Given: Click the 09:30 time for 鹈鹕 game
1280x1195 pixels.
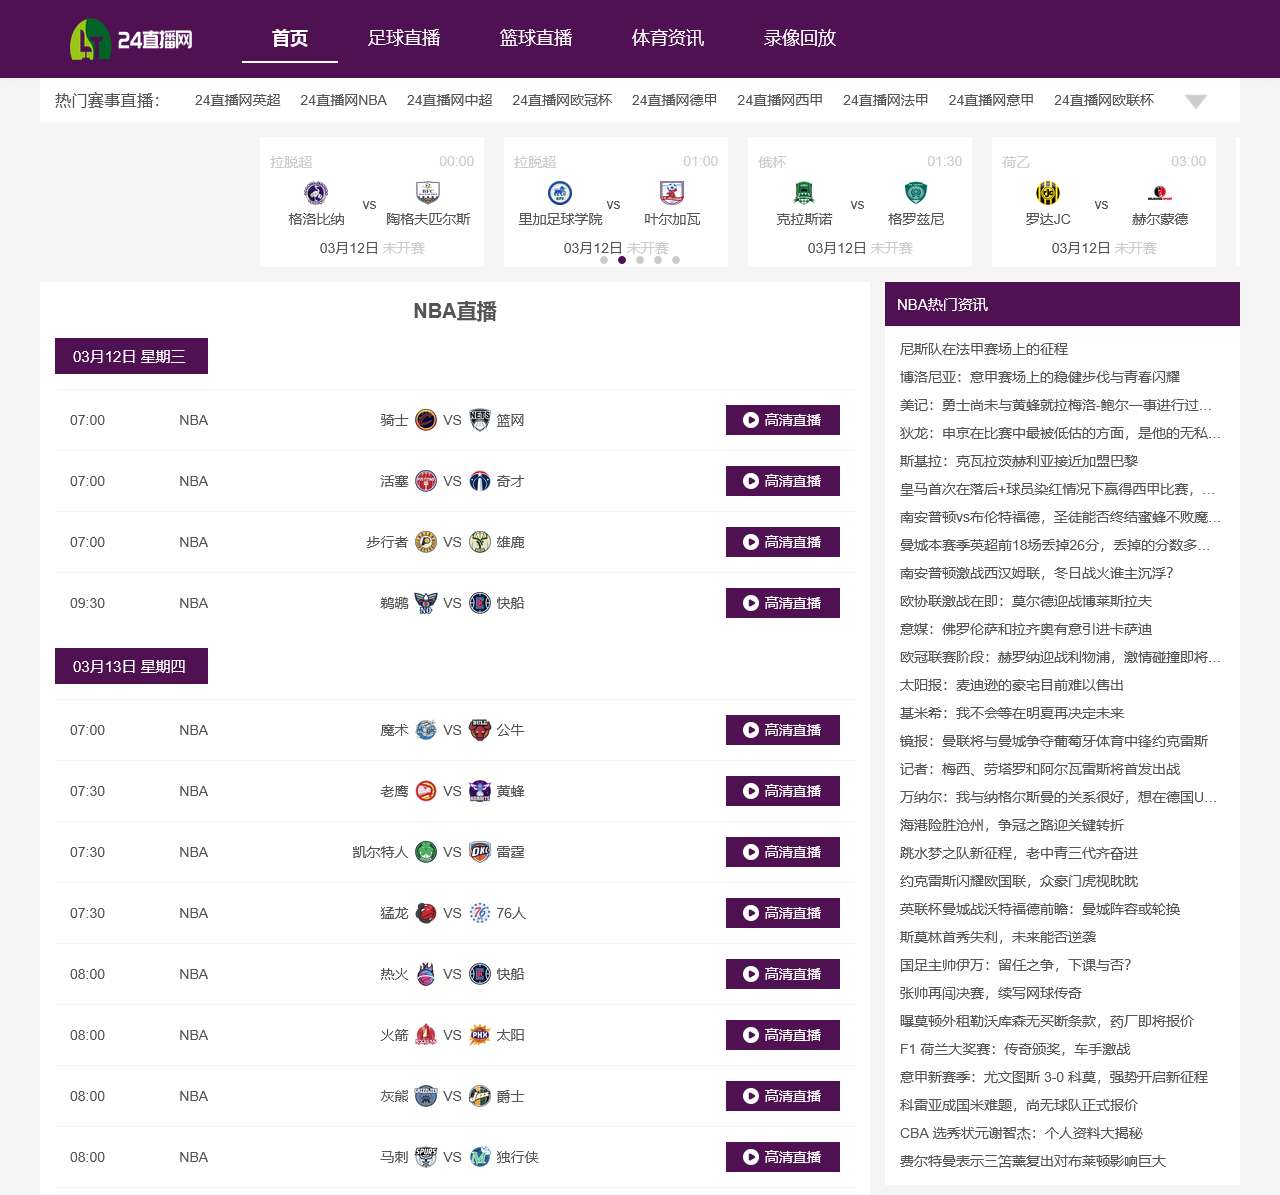Looking at the screenshot, I should coord(87,603).
